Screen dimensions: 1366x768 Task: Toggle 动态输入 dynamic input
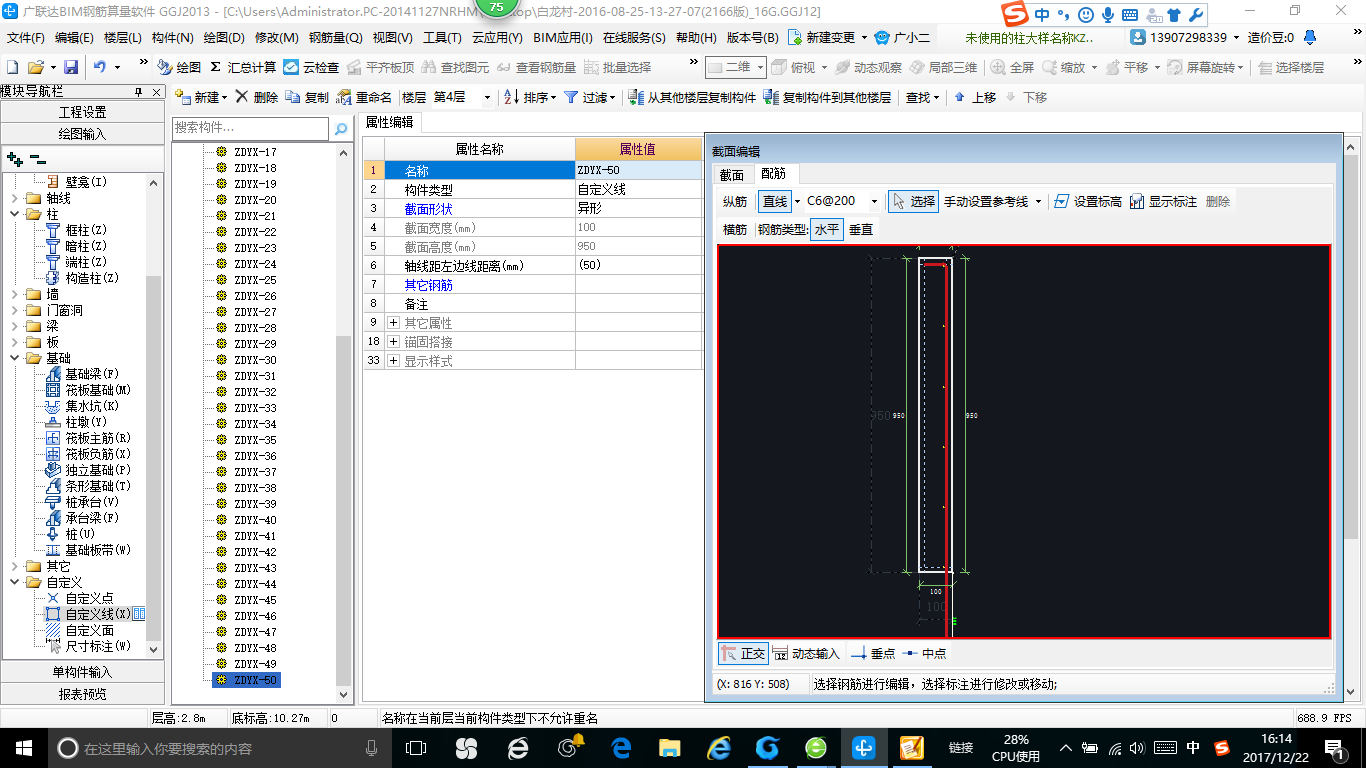tap(807, 654)
